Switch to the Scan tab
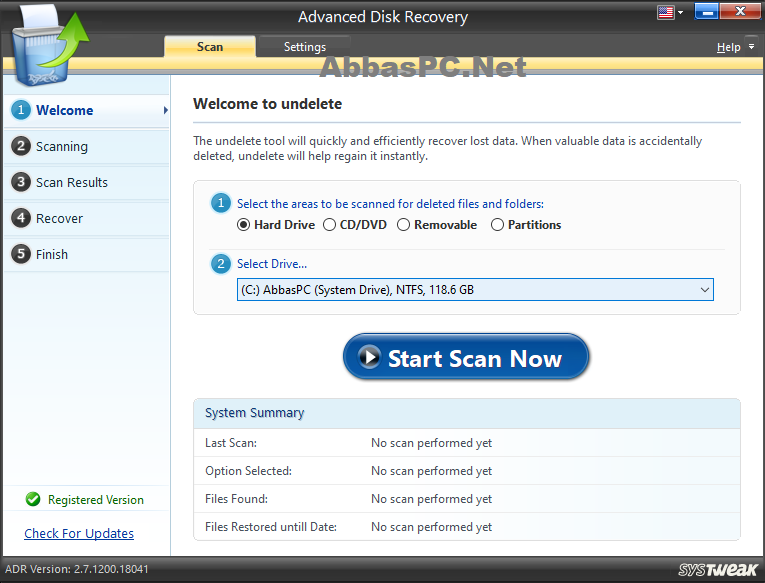This screenshot has height=583, width=765. tap(210, 46)
